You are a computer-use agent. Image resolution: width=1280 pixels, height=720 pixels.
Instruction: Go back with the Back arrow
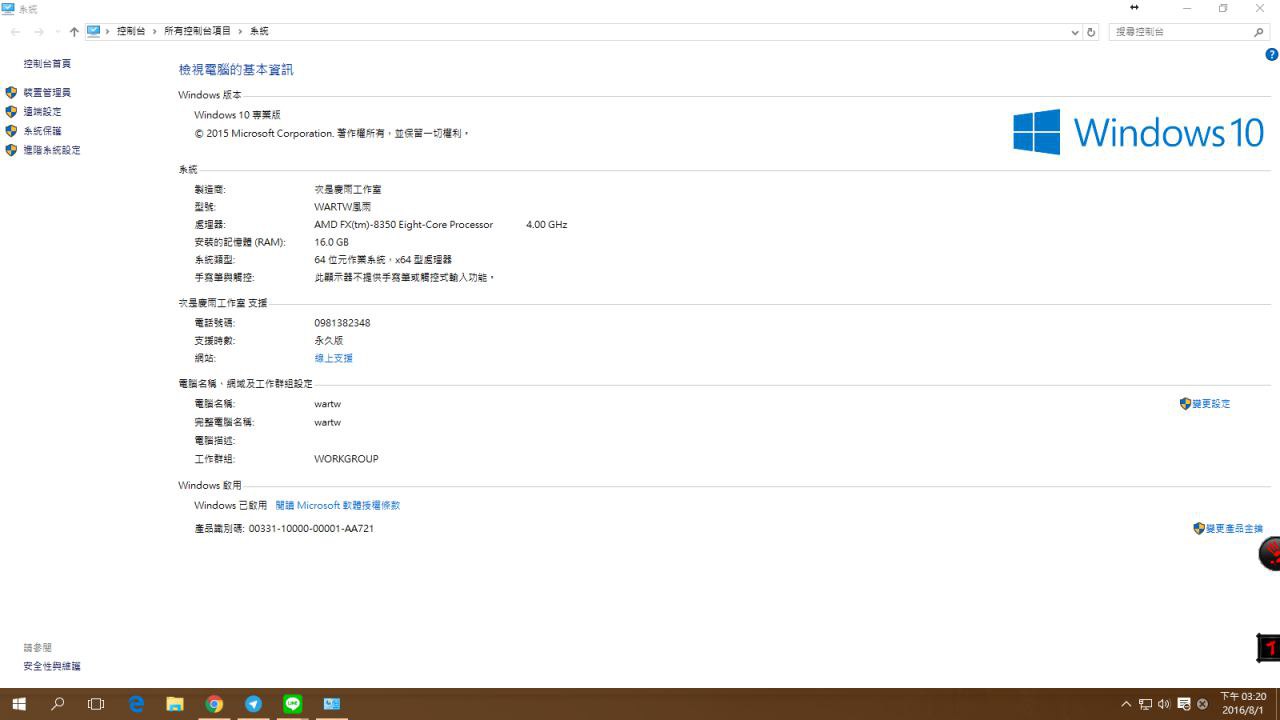(15, 32)
